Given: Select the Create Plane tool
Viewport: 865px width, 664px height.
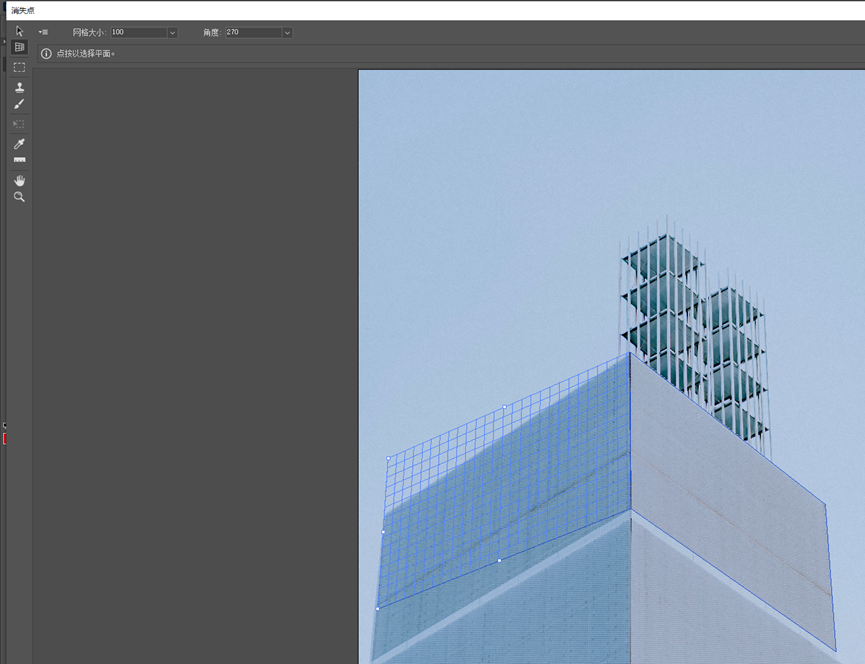Looking at the screenshot, I should pyautogui.click(x=19, y=47).
